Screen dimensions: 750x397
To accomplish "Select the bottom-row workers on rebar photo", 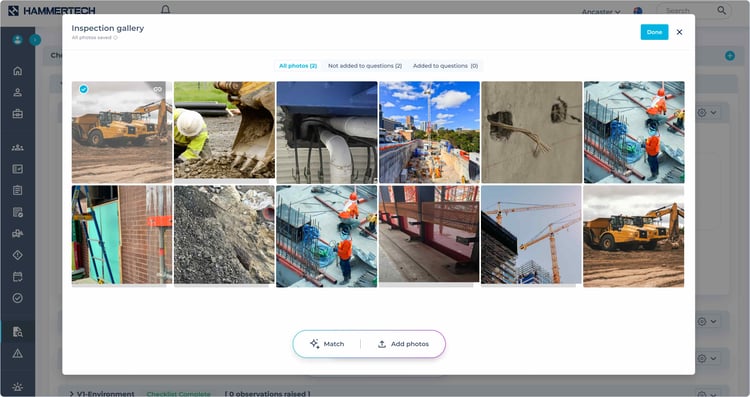I will 327,236.
